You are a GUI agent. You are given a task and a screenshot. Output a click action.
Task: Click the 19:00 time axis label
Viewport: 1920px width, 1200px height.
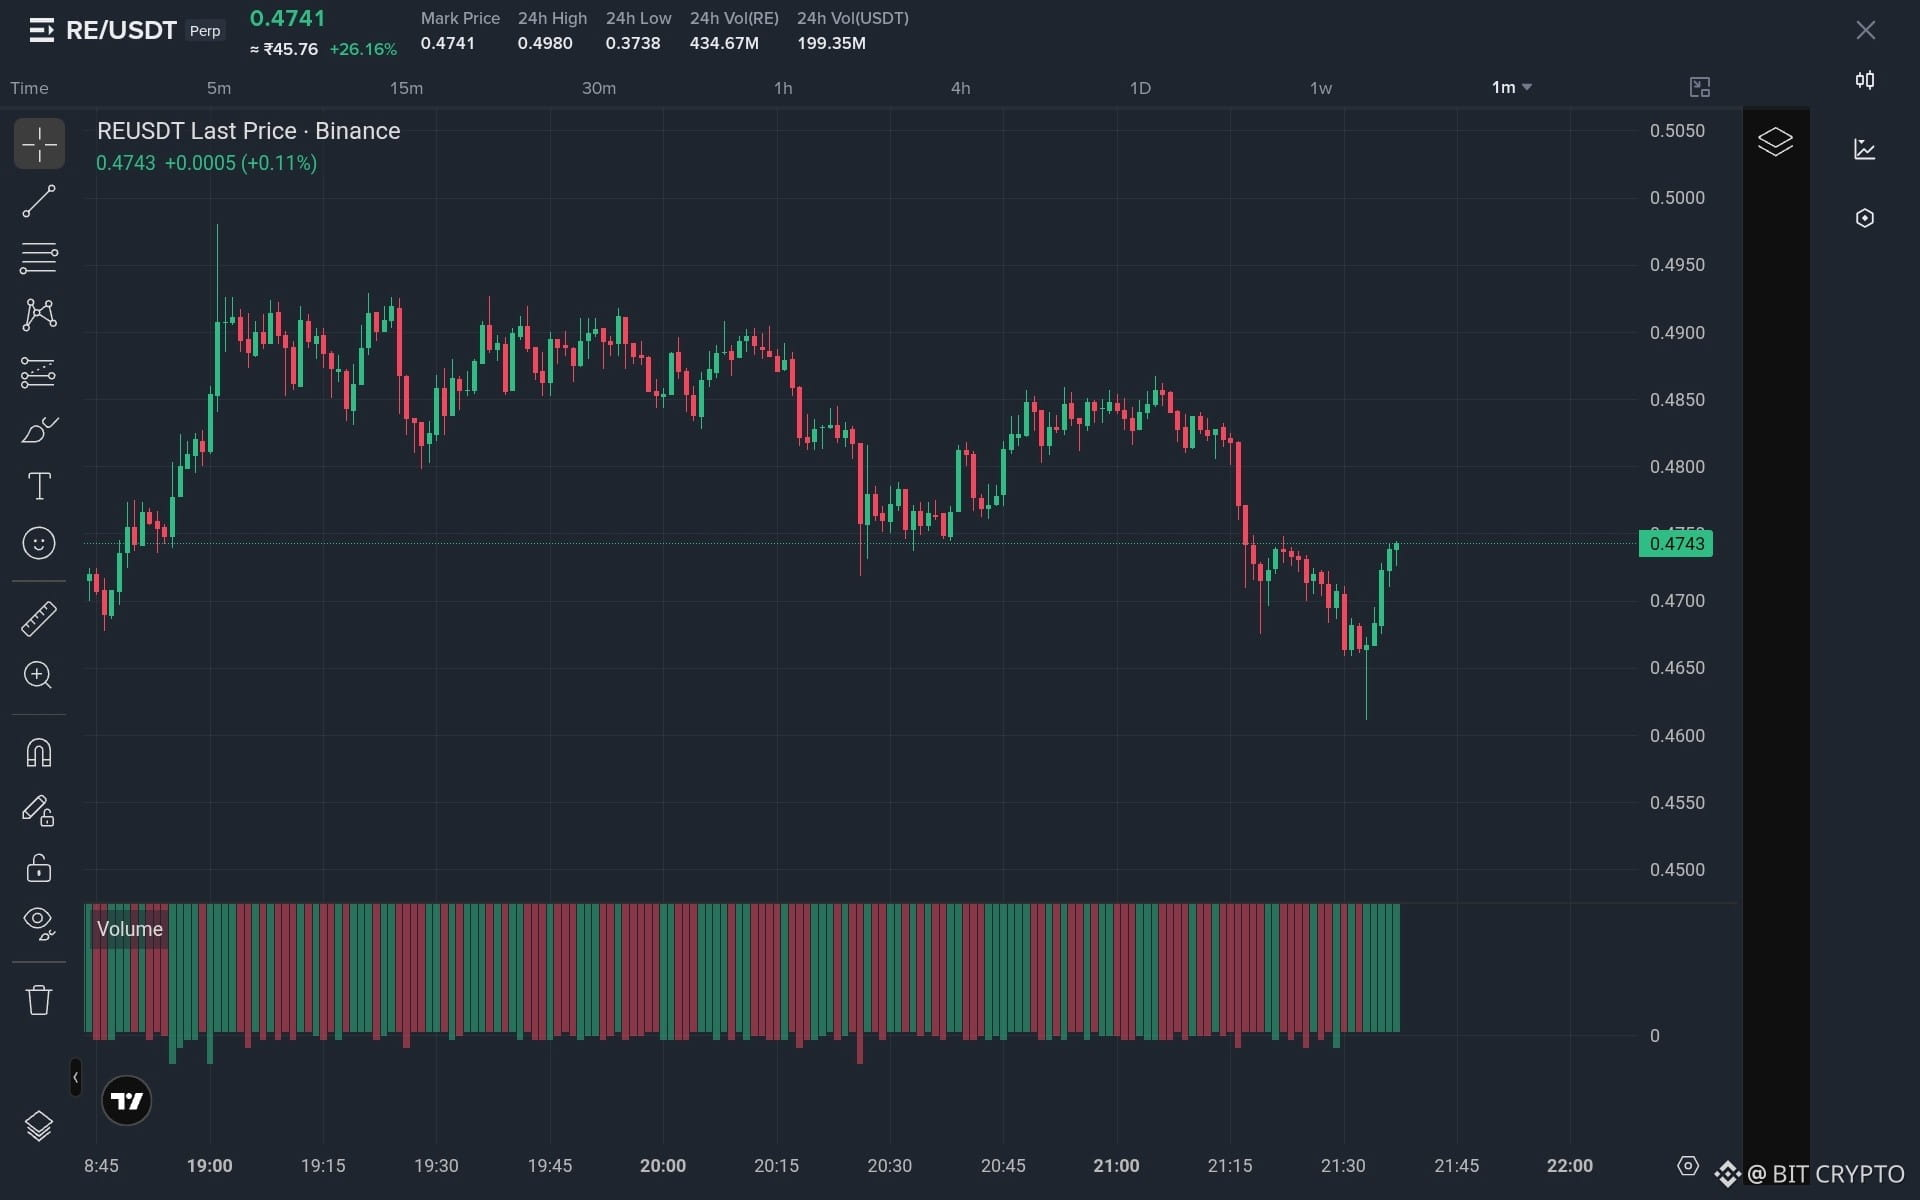pyautogui.click(x=210, y=1166)
